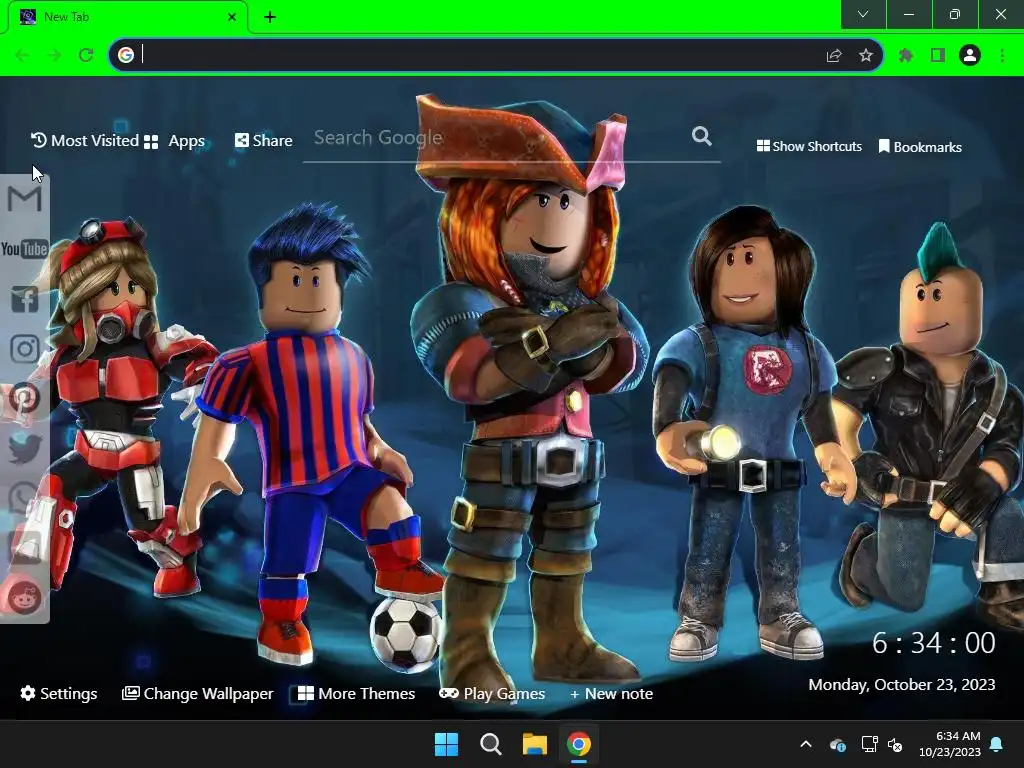The width and height of the screenshot is (1024, 768).
Task: Click Play Games
Action: tap(492, 694)
